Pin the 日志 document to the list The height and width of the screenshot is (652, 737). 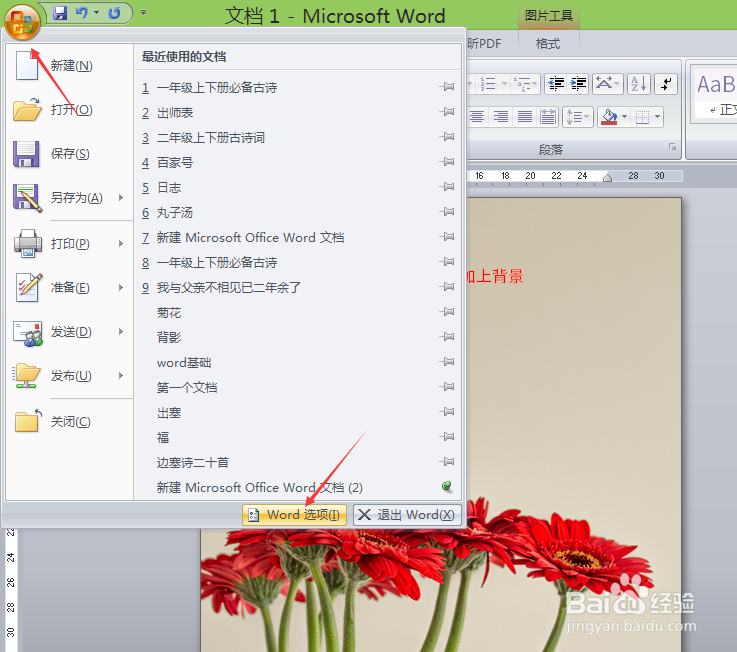(x=447, y=187)
